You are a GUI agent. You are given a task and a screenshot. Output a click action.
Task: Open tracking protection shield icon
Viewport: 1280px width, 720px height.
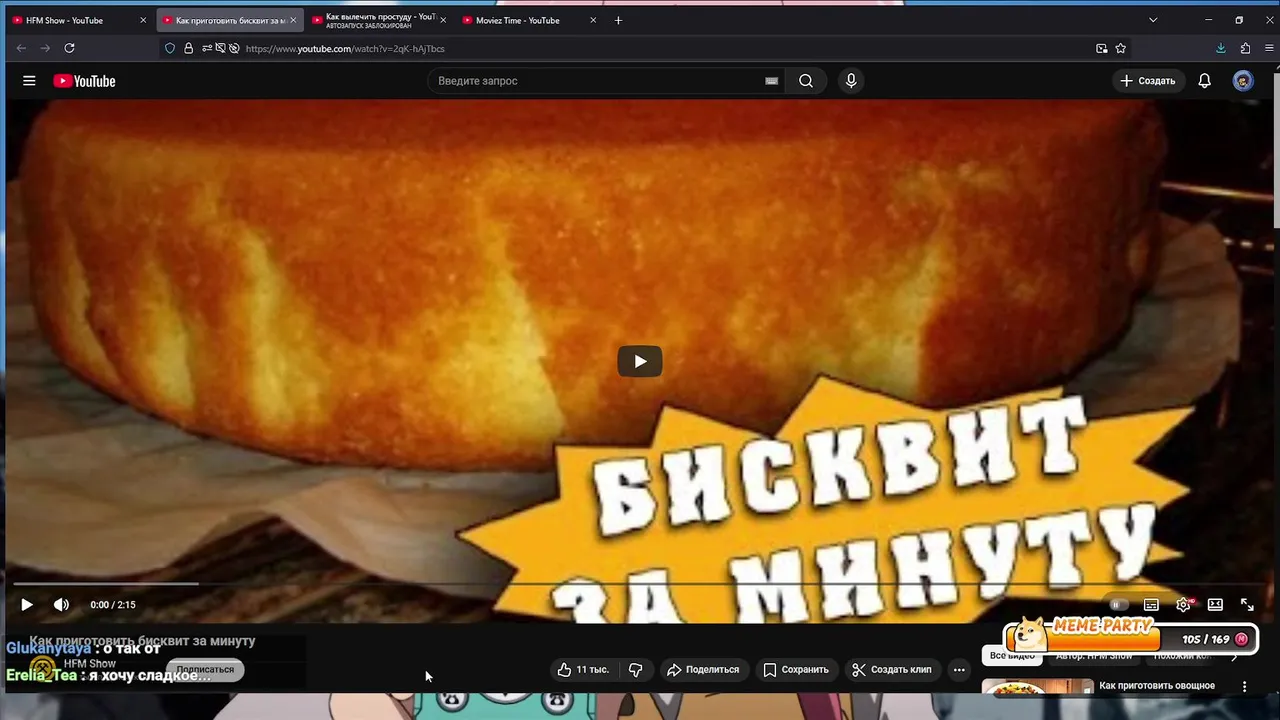pos(170,48)
